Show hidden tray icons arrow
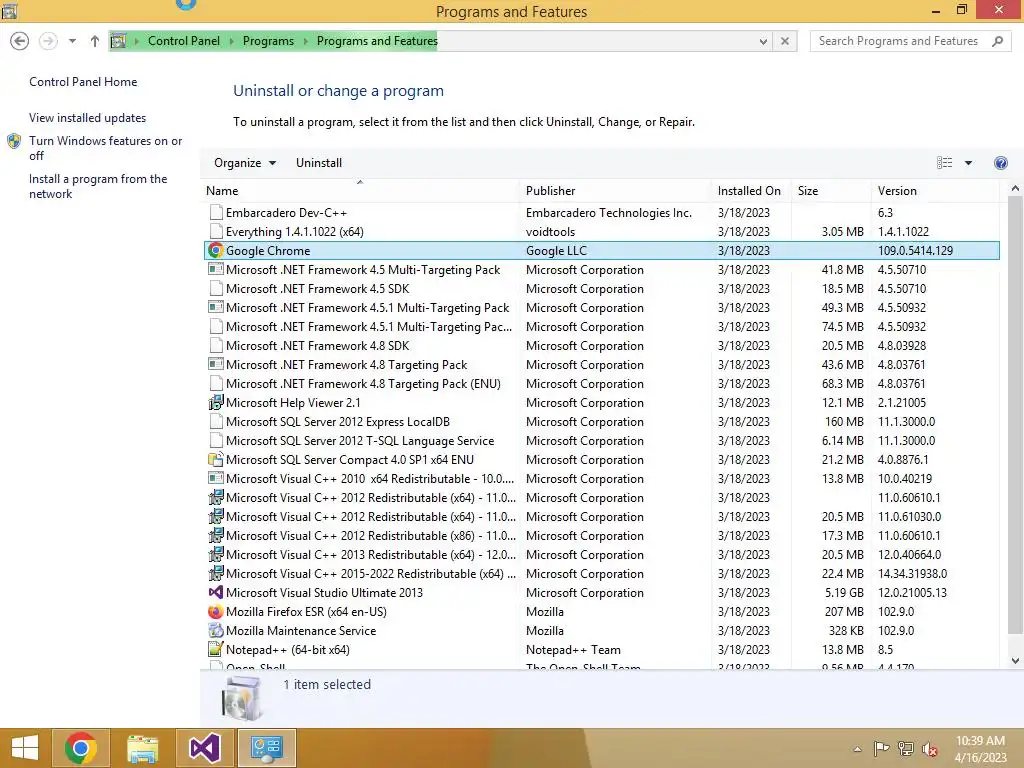 pos(857,749)
